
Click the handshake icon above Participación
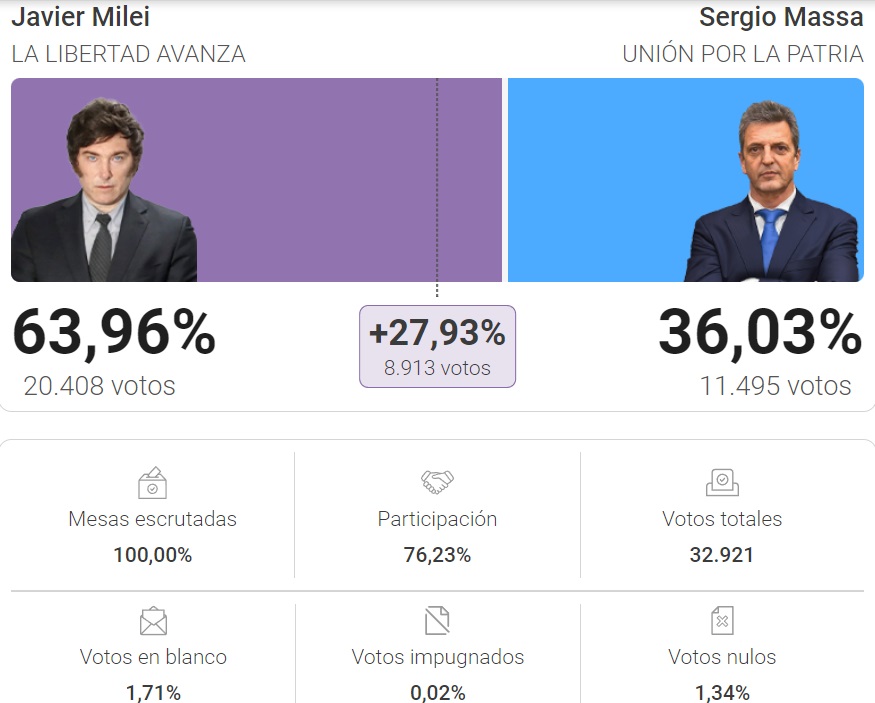pyautogui.click(x=437, y=482)
